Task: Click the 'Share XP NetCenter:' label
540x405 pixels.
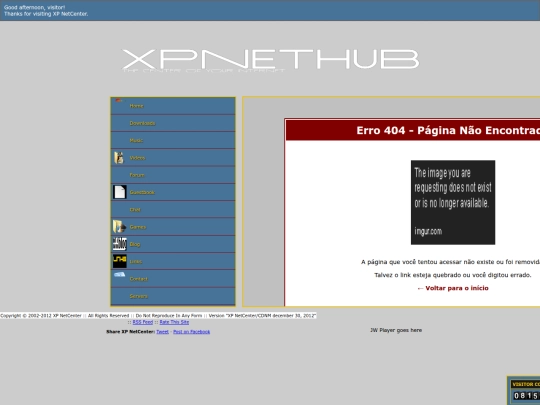Action: 131,332
